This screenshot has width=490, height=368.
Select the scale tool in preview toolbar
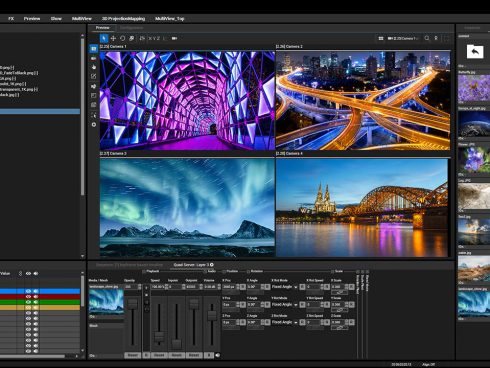pyautogui.click(x=132, y=38)
